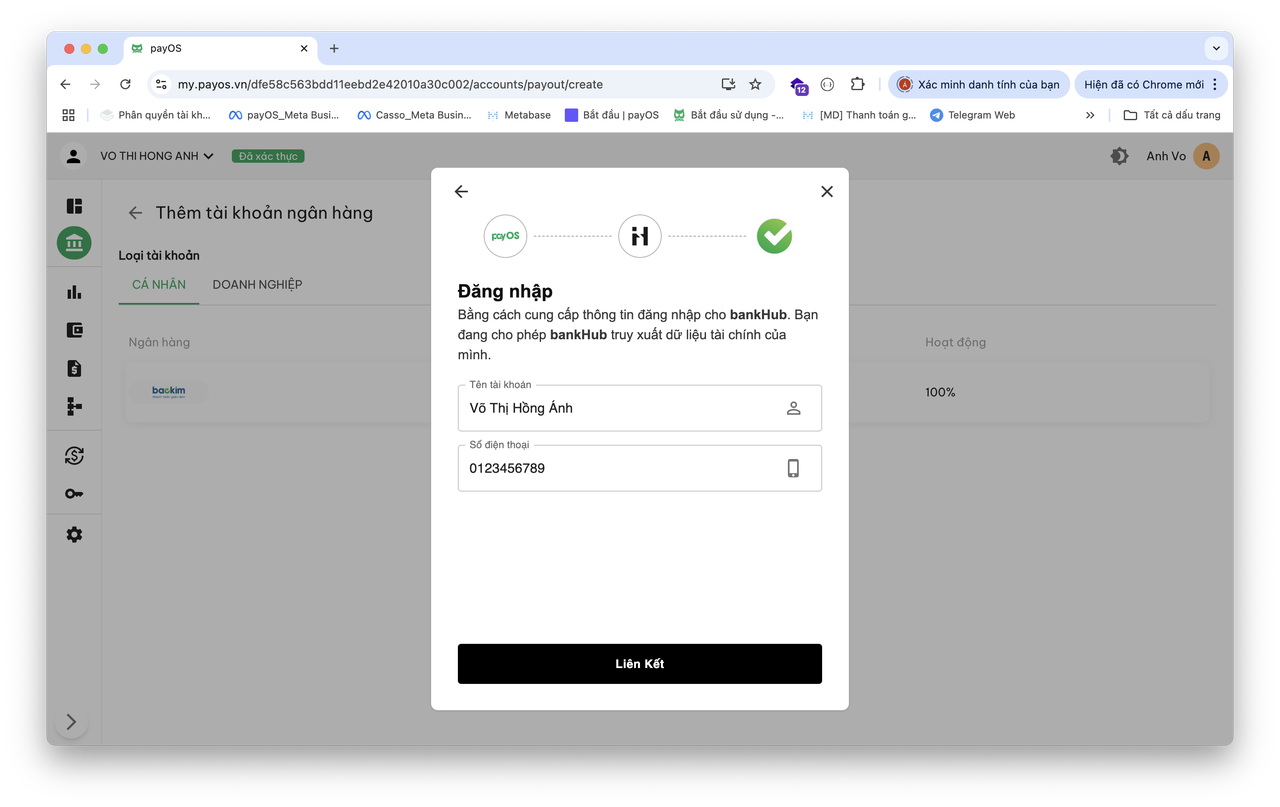Click the Liên Kết button

point(640,664)
